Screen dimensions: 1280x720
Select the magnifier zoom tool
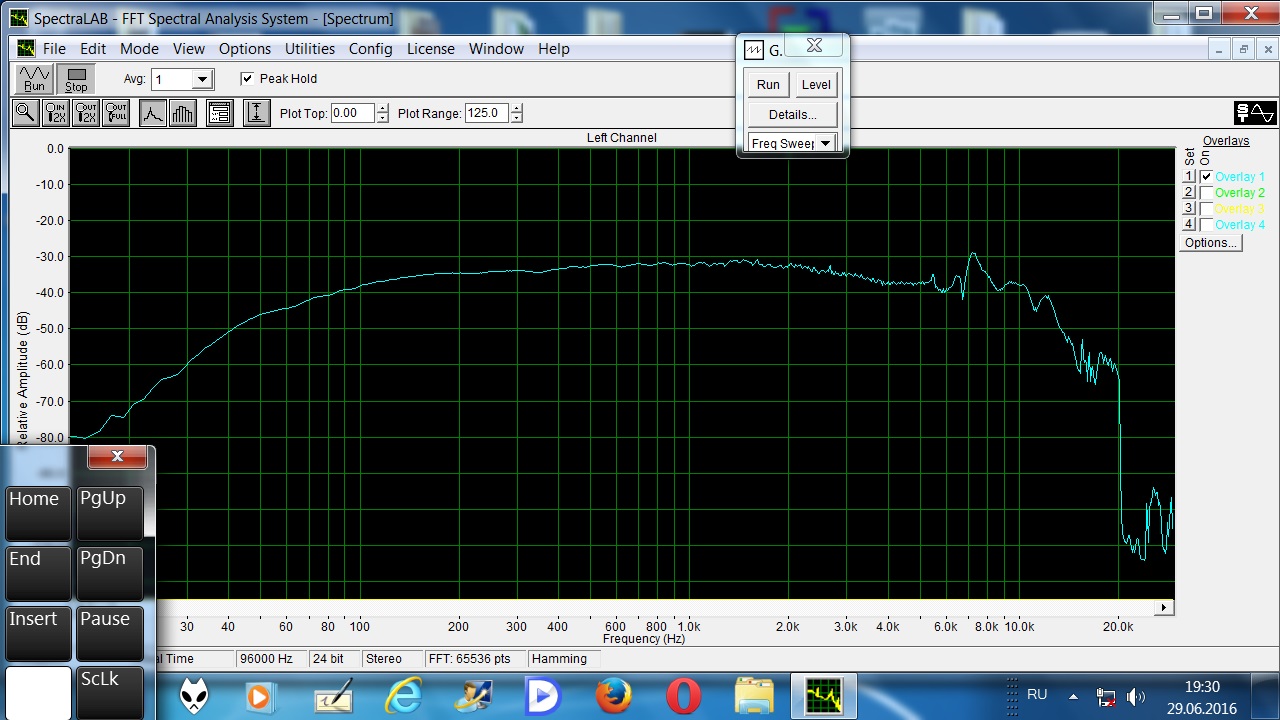(x=25, y=113)
